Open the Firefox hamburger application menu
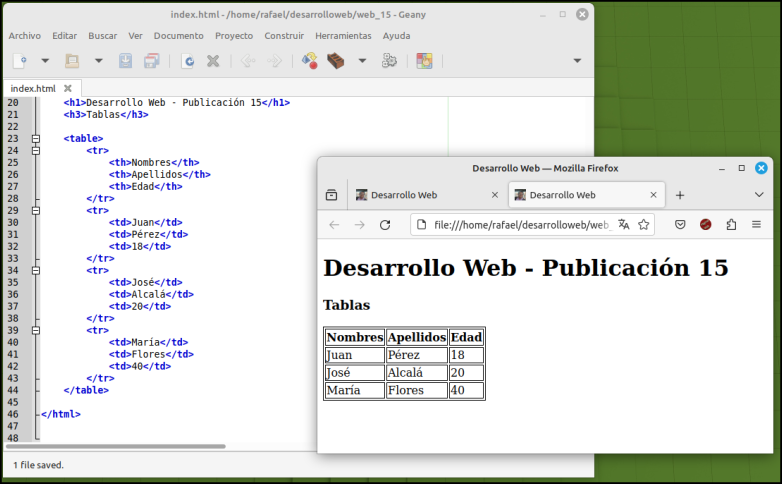Image resolution: width=782 pixels, height=484 pixels. coord(757,225)
